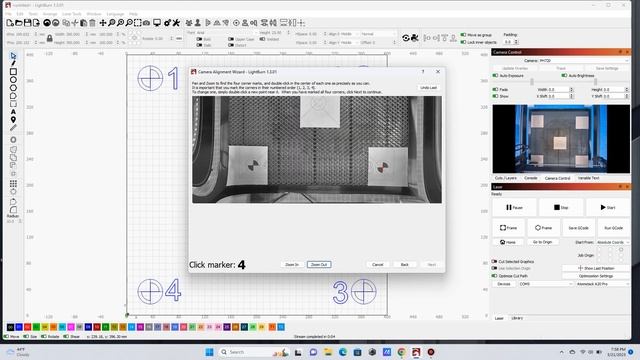This screenshot has width=640, height=360.
Task: Select the Position Laser marker tool
Action: click(x=13, y=120)
